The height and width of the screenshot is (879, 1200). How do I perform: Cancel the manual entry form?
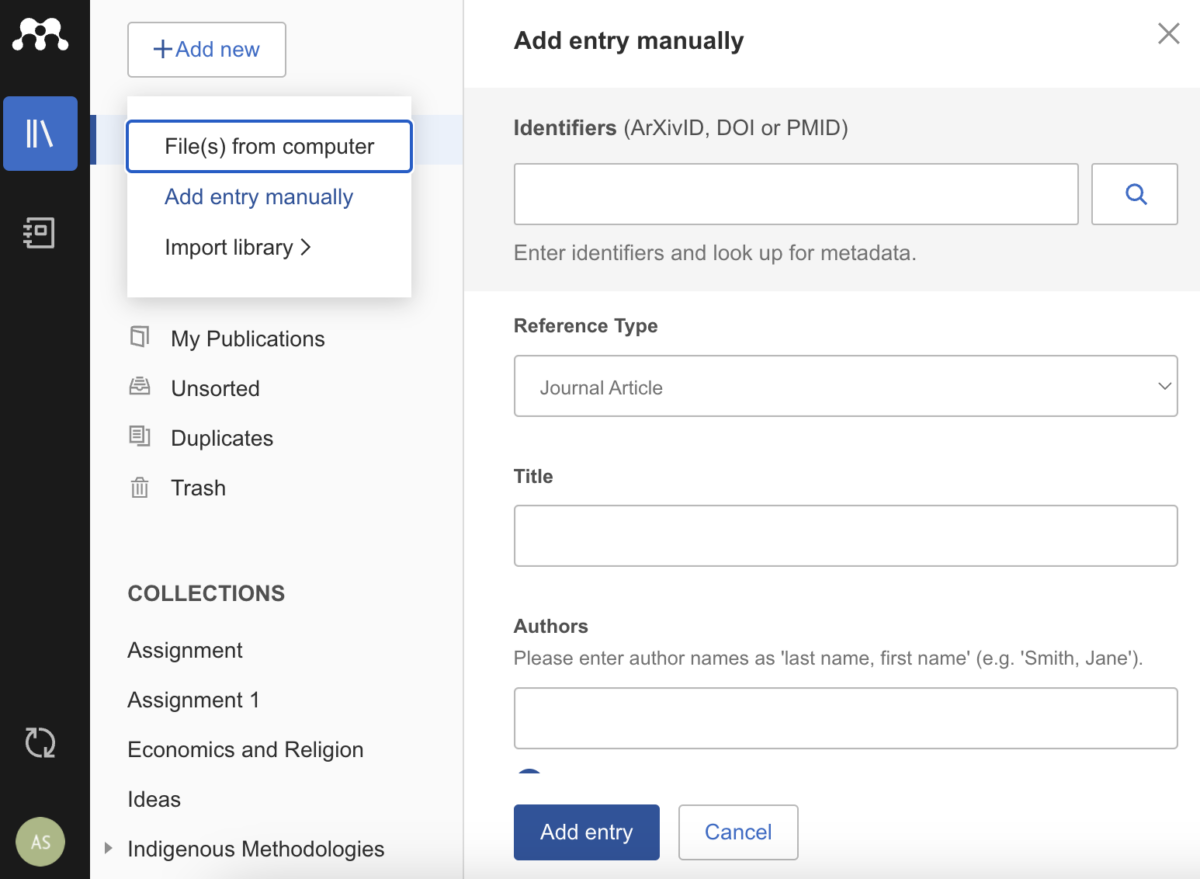(738, 832)
